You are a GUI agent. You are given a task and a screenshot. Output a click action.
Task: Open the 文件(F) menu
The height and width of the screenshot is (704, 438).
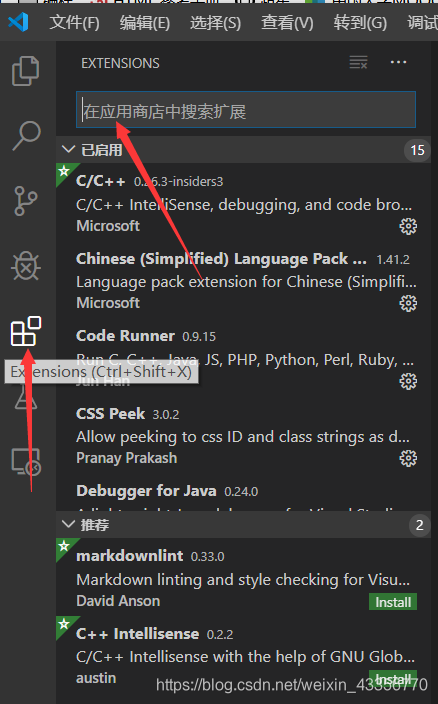click(x=74, y=22)
